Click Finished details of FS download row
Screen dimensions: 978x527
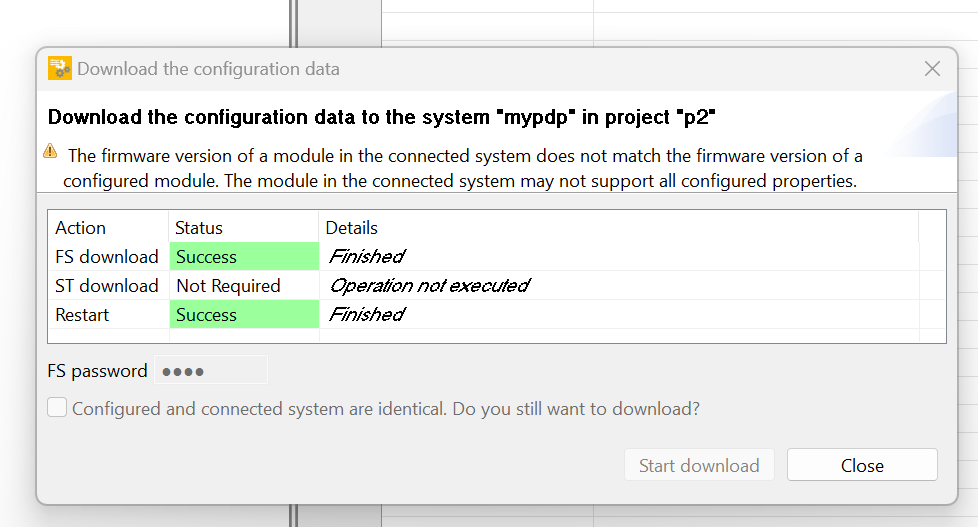[619, 256]
